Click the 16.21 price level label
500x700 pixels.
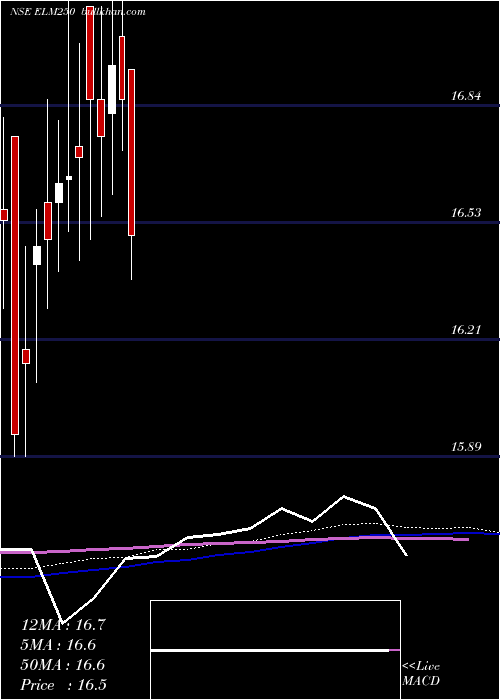pyautogui.click(x=466, y=330)
